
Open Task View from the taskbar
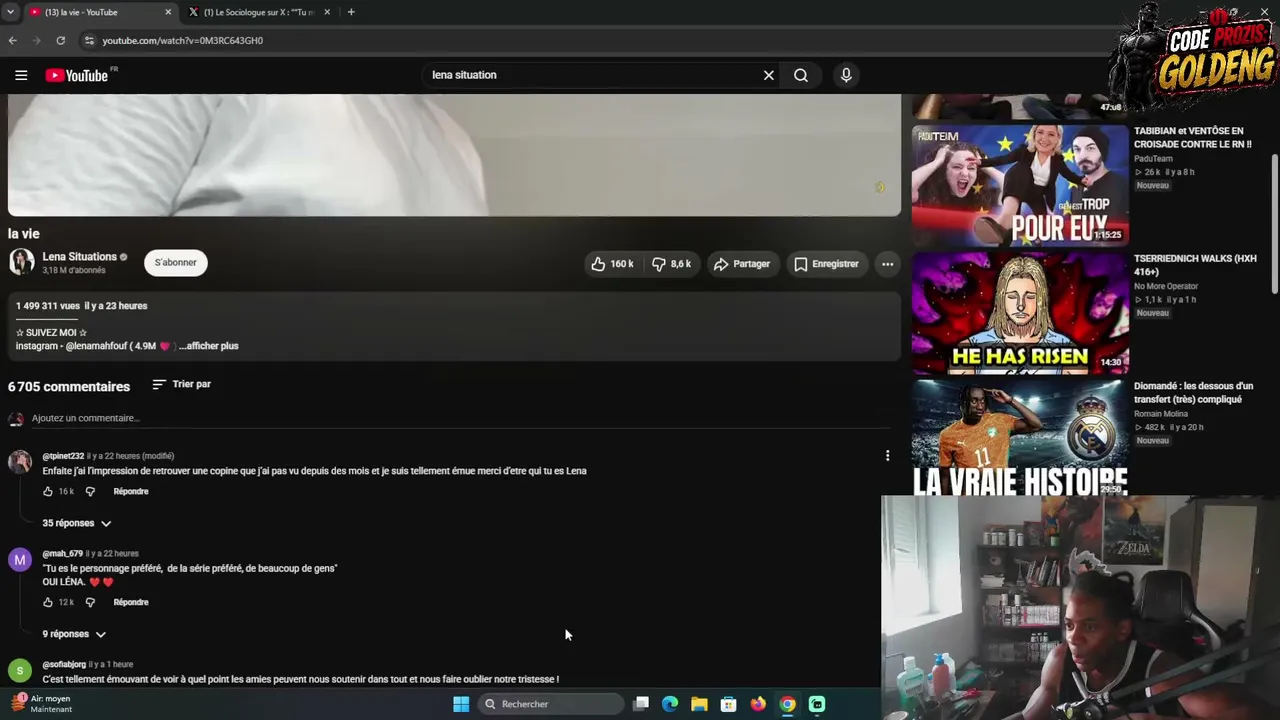tap(641, 704)
